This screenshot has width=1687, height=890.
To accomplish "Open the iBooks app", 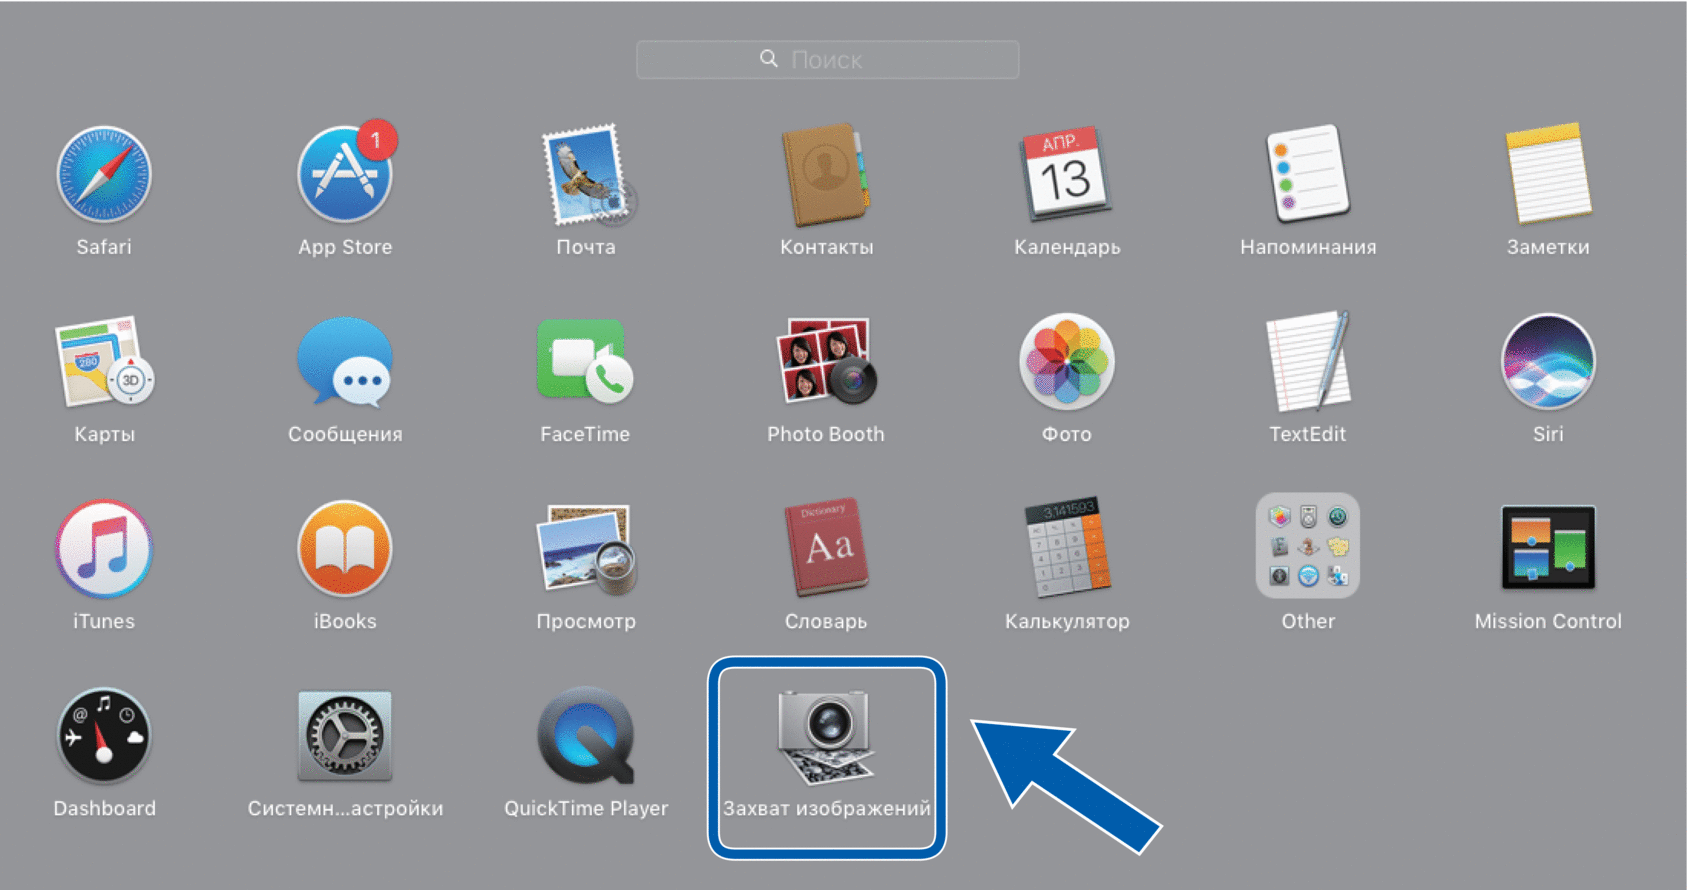I will (345, 548).
